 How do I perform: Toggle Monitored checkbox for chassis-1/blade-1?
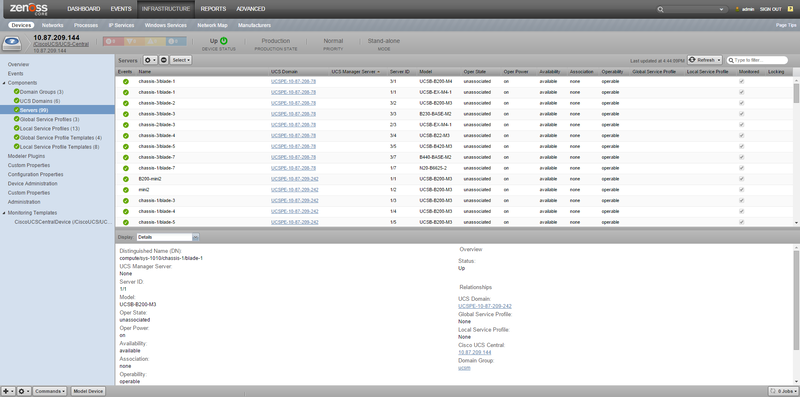(741, 92)
